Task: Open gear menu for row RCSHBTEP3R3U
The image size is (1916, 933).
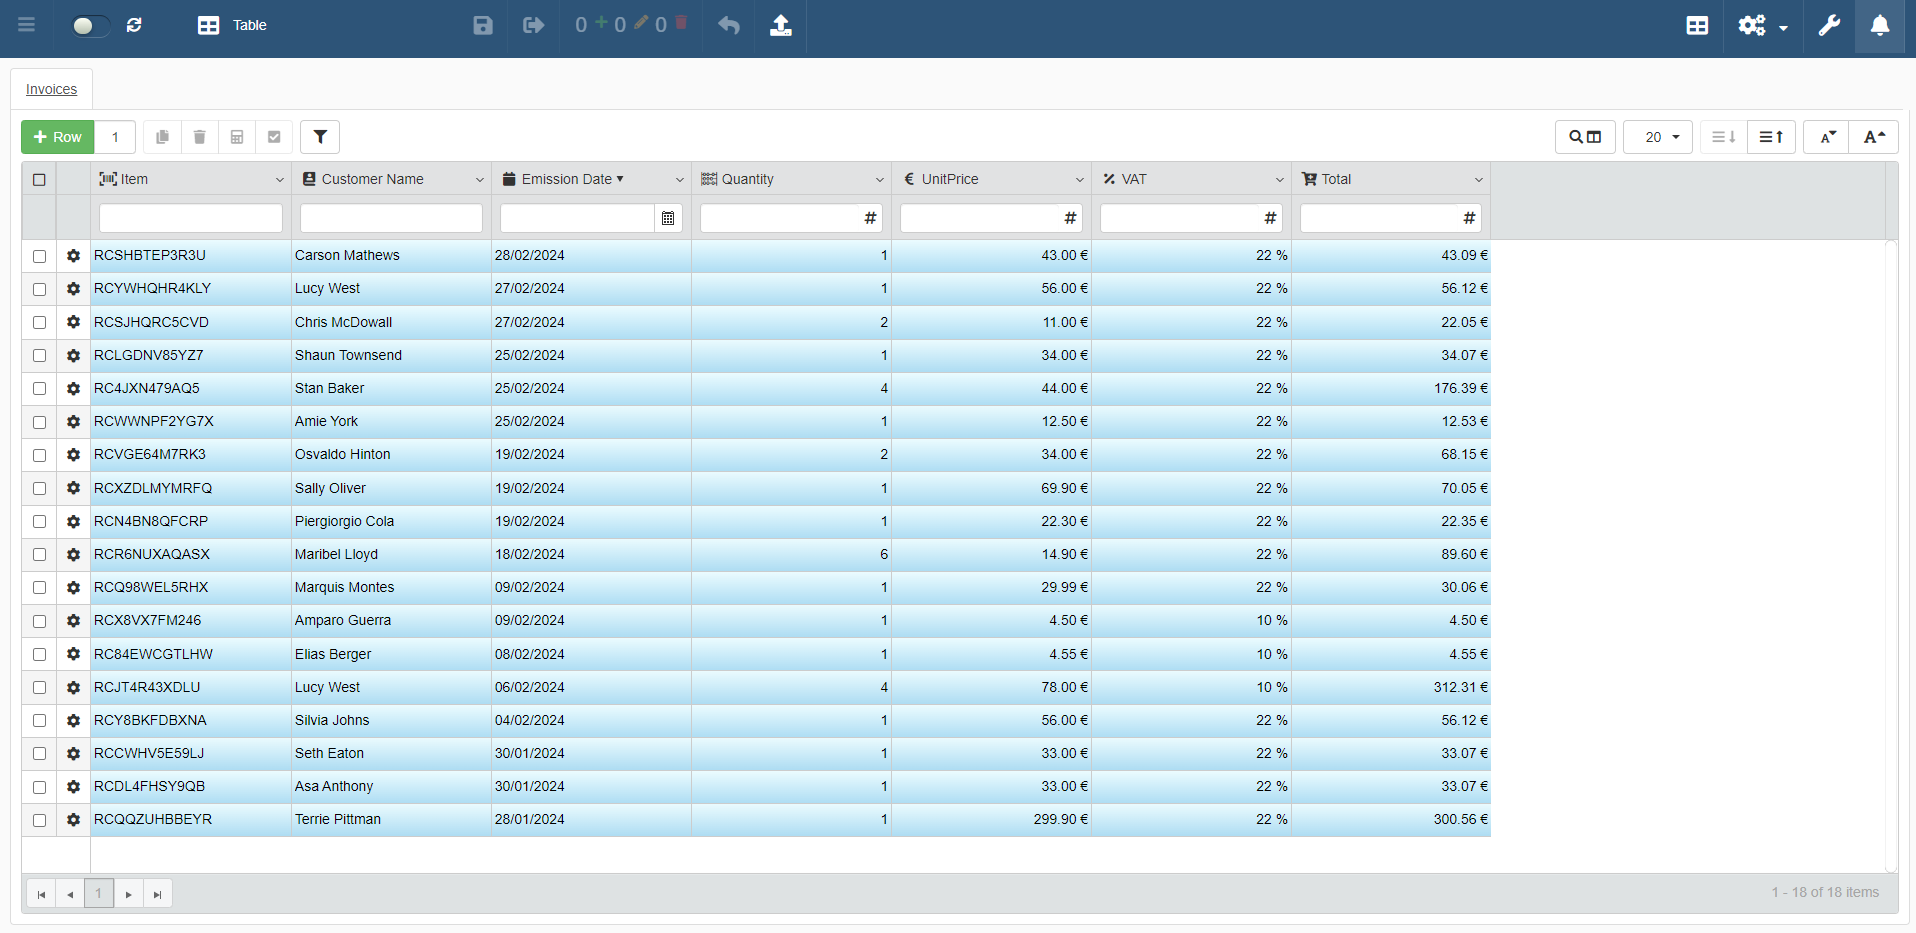Action: click(73, 256)
